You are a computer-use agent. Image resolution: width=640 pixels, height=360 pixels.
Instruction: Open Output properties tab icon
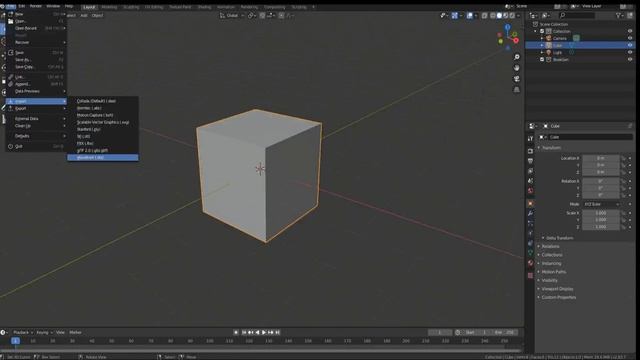[x=530, y=161]
